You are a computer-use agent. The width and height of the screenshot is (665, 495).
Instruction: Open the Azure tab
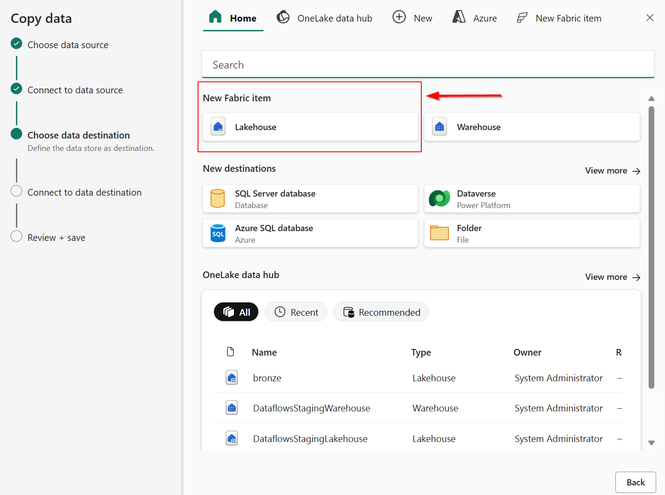(x=474, y=18)
